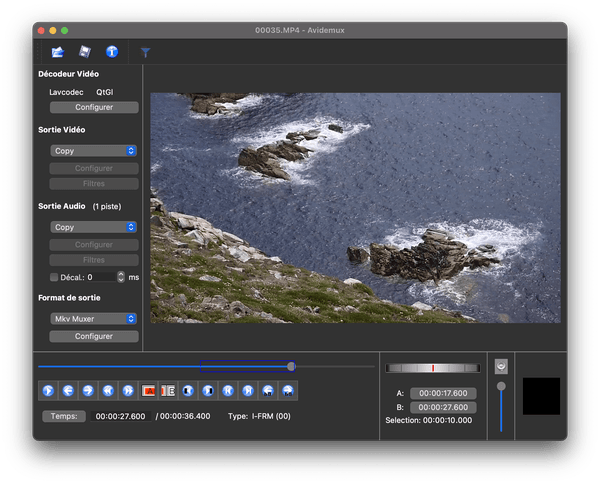
Task: Seek forward 60 seconds
Action: (288, 391)
